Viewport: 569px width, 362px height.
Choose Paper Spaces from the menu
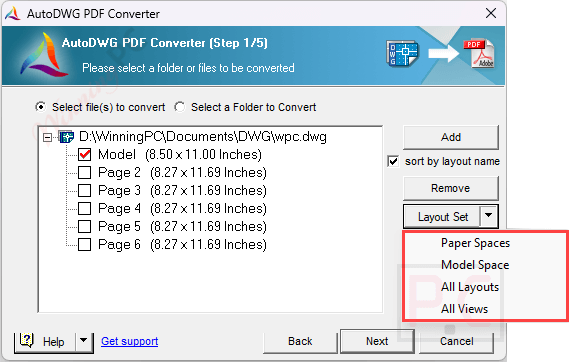(475, 243)
